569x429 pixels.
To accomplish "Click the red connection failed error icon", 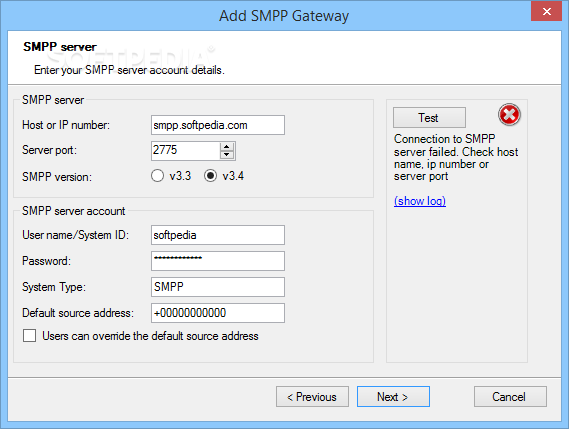I will (x=509, y=115).
